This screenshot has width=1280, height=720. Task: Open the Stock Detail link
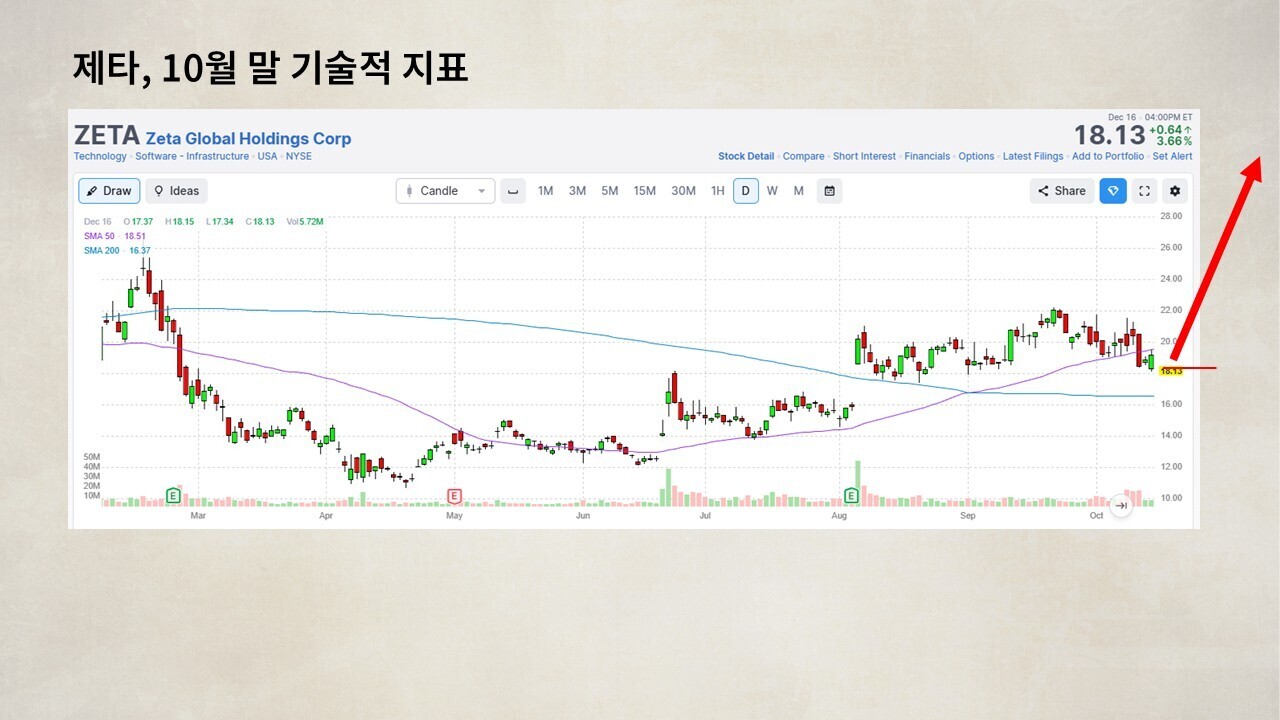[x=746, y=156]
